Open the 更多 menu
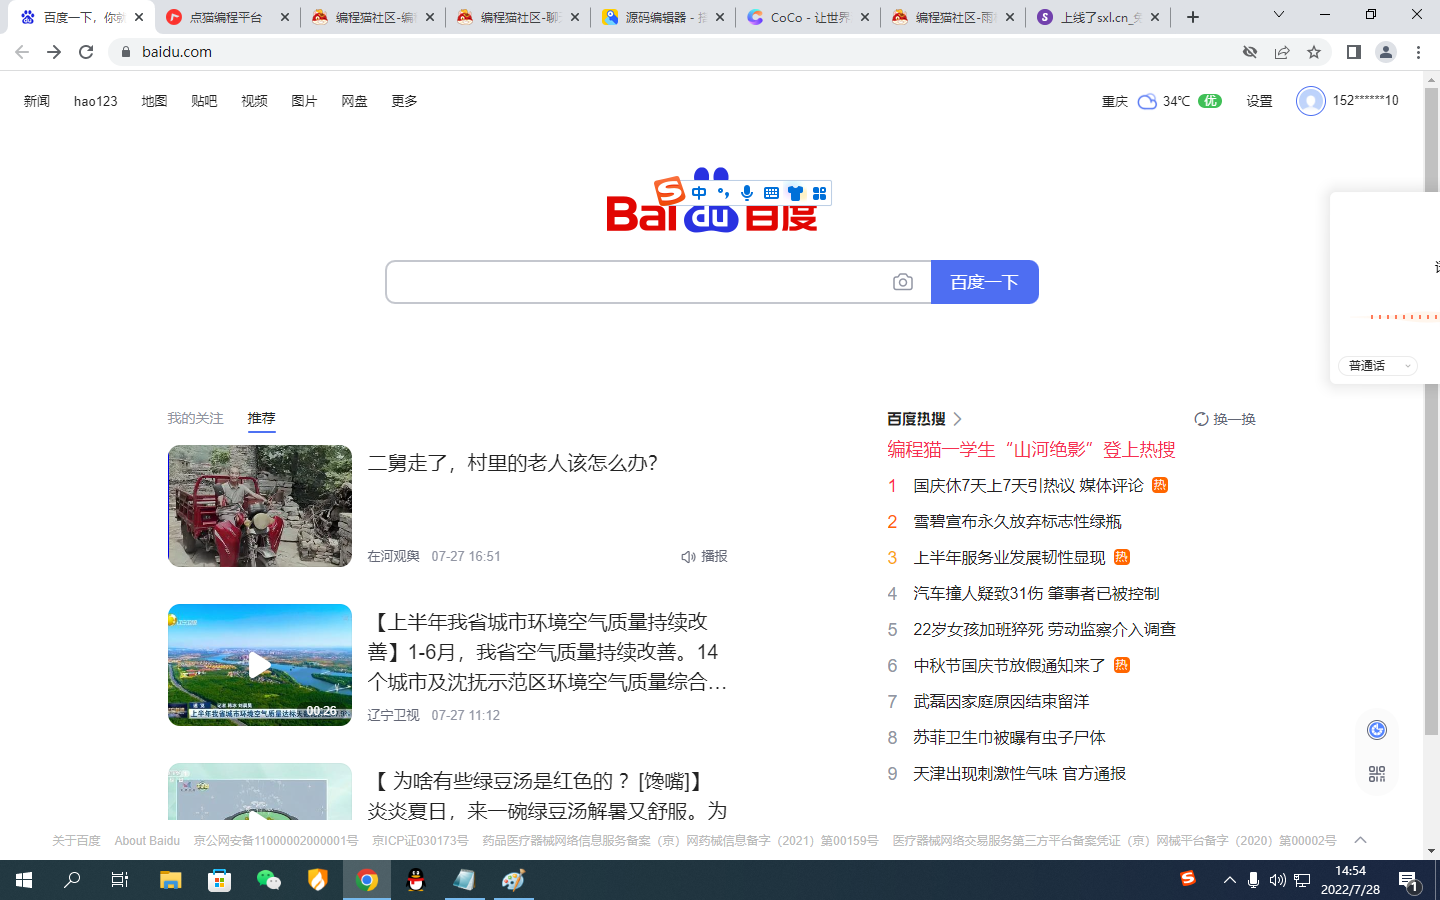Image resolution: width=1440 pixels, height=900 pixels. [404, 101]
